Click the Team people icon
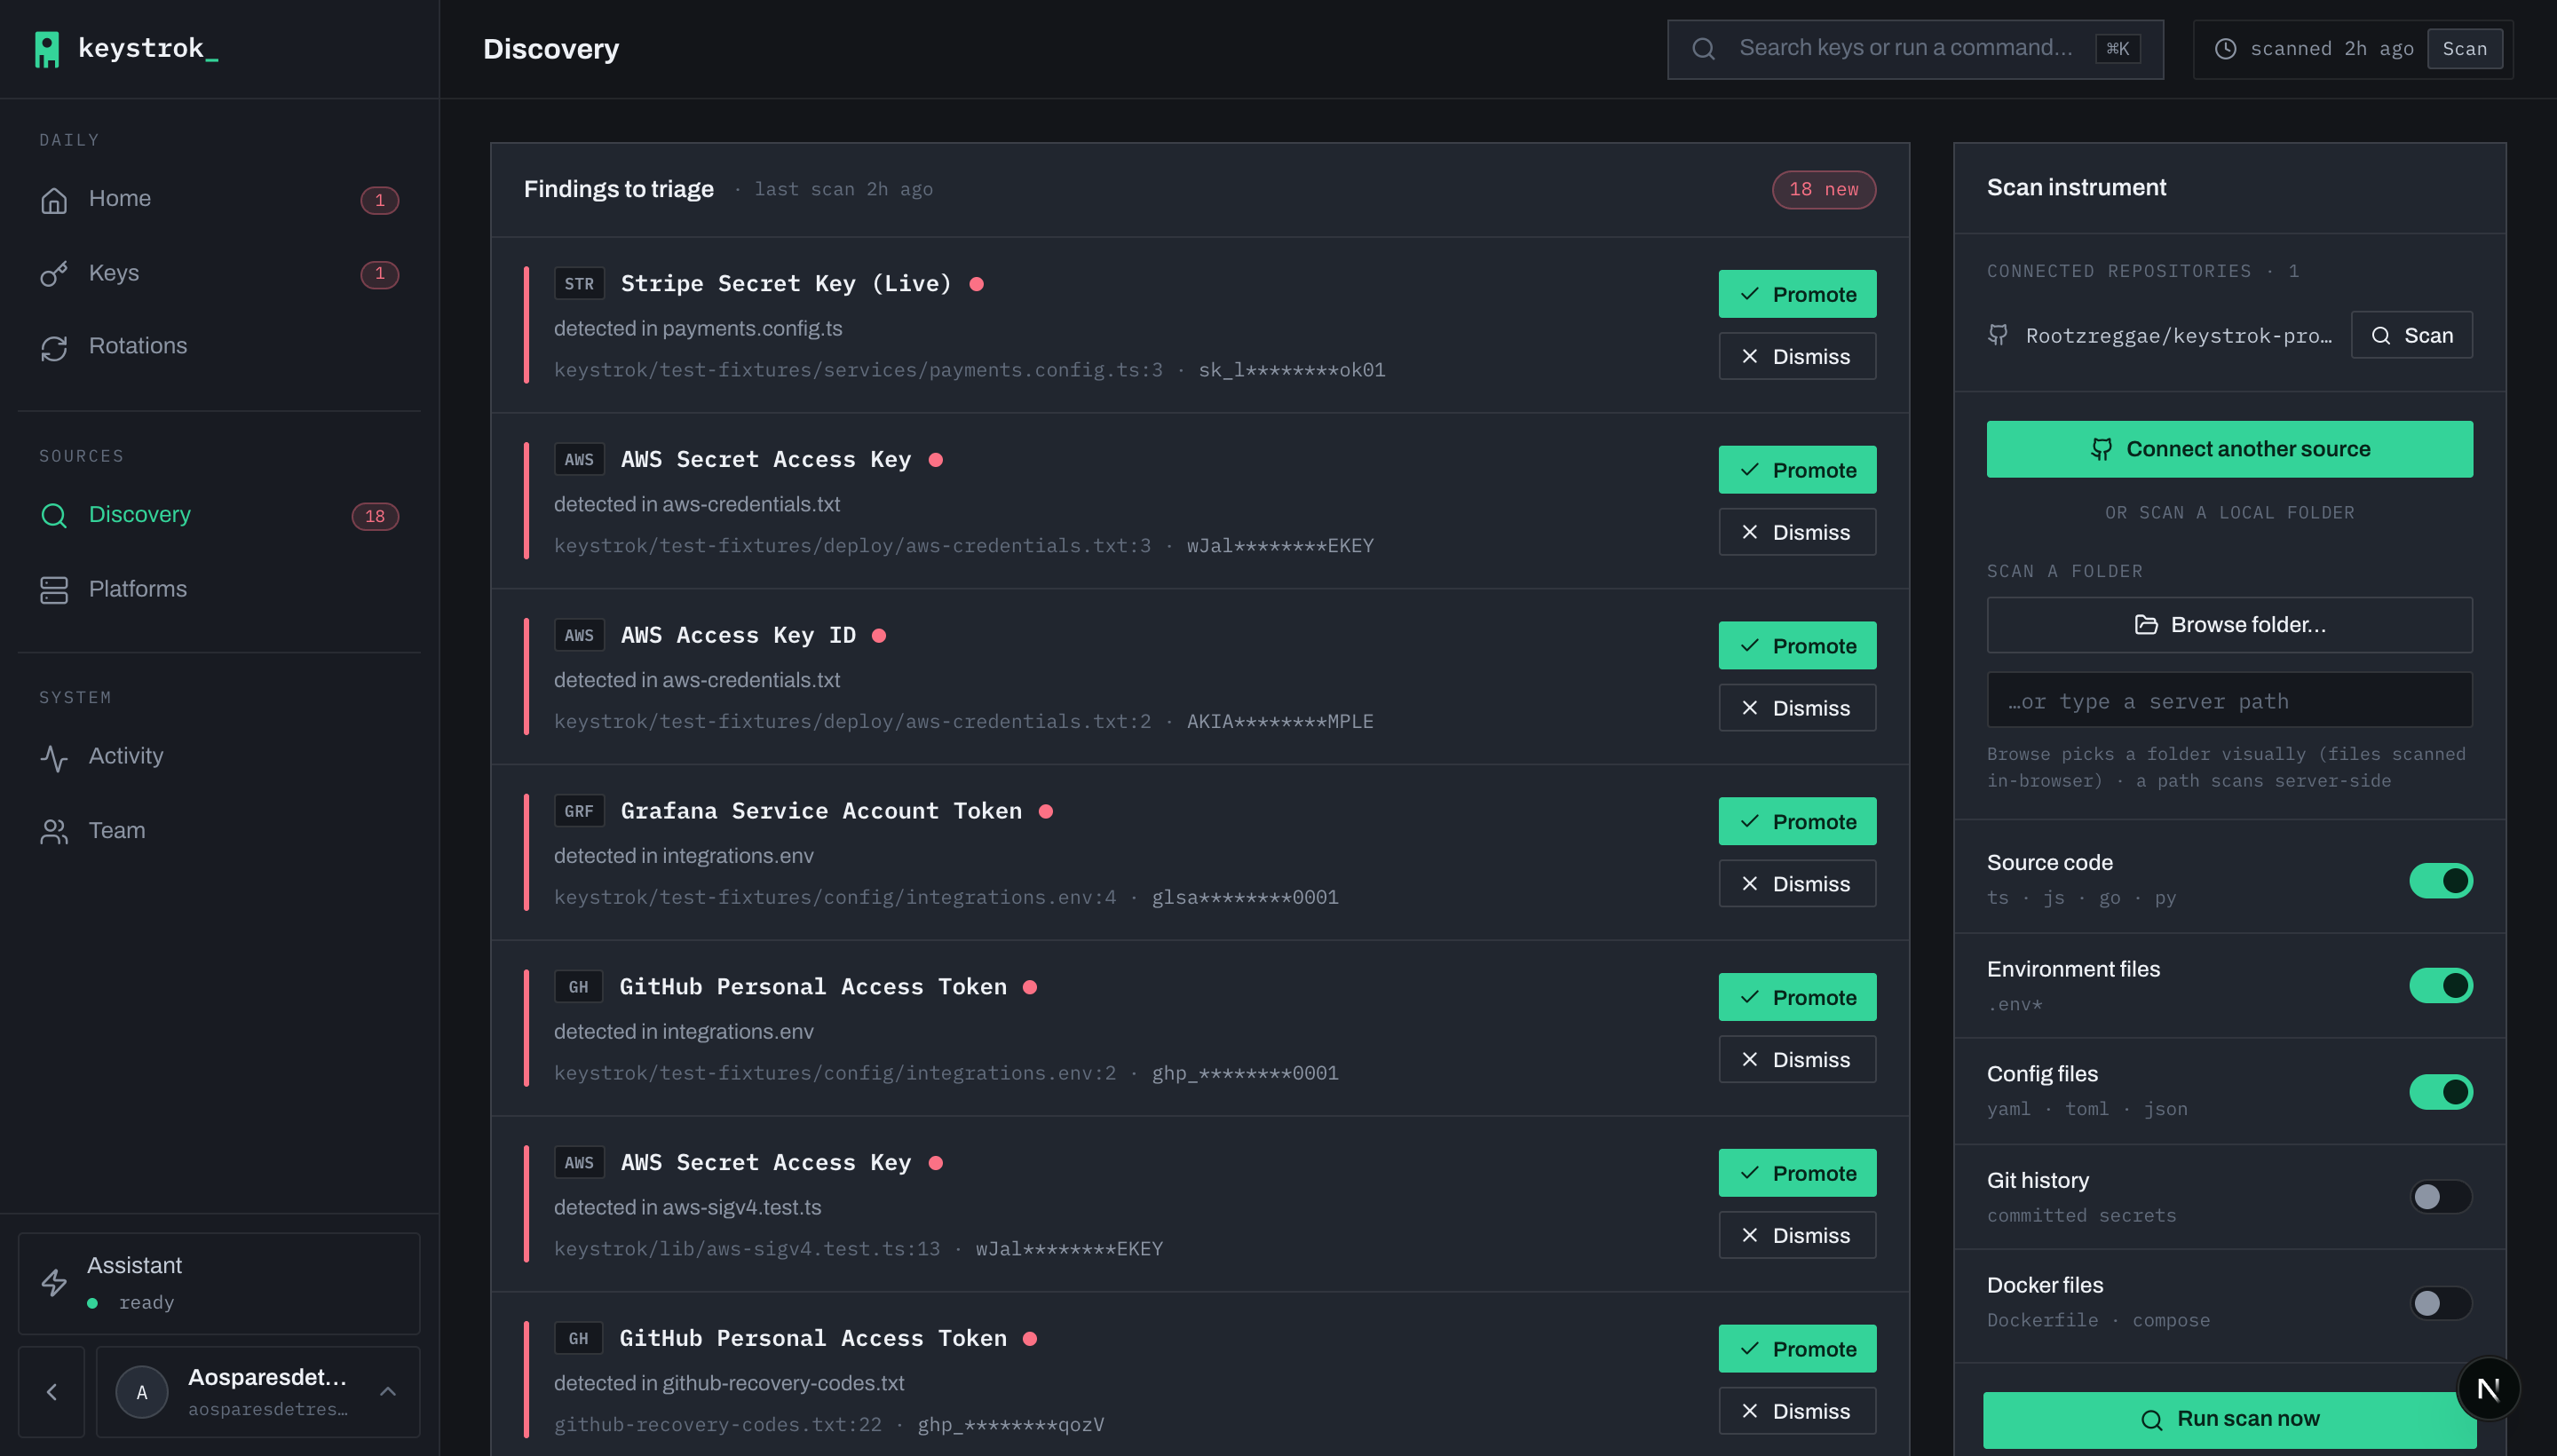Screen dimensions: 2557x1456 coord(54,831)
